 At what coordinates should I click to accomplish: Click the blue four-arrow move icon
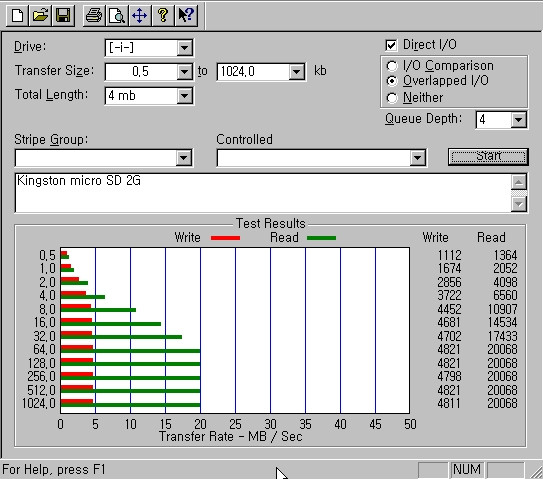coord(140,16)
